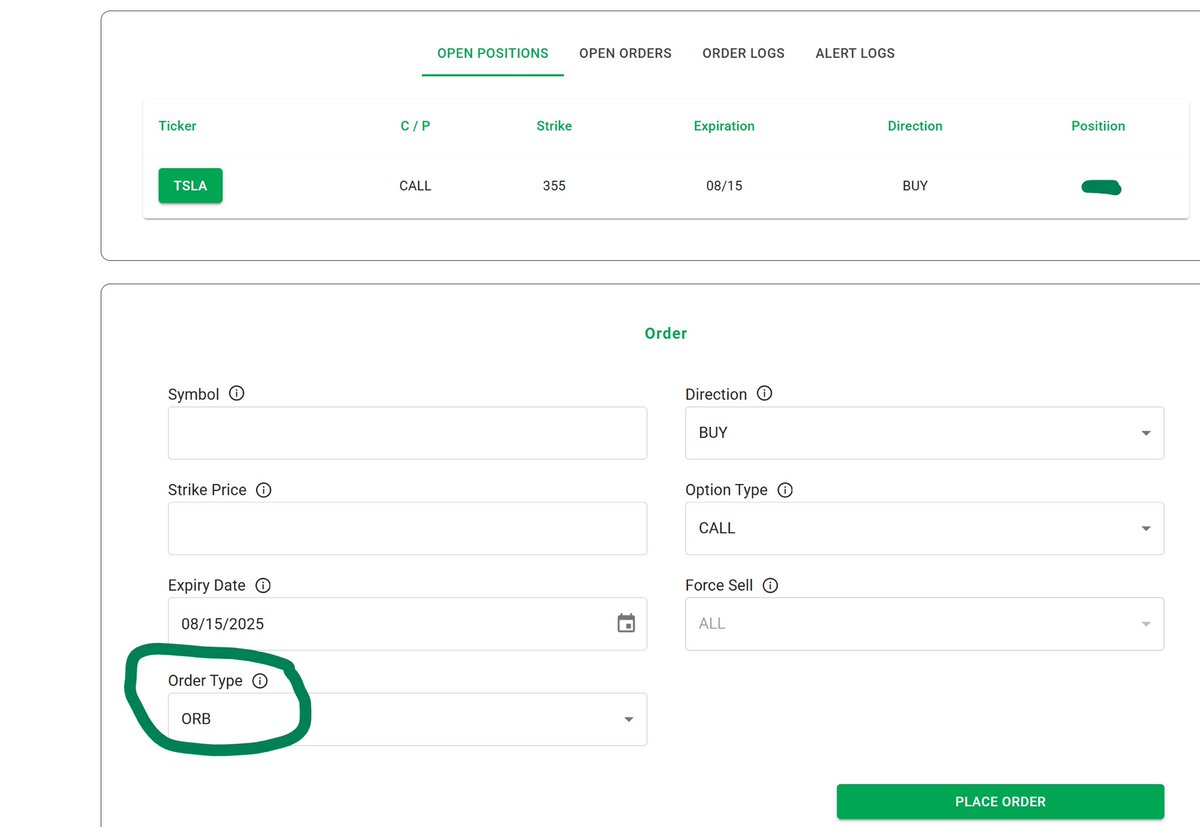Image resolution: width=1200 pixels, height=827 pixels.
Task: Open the Force Sell dropdown showing ALL
Action: (924, 624)
